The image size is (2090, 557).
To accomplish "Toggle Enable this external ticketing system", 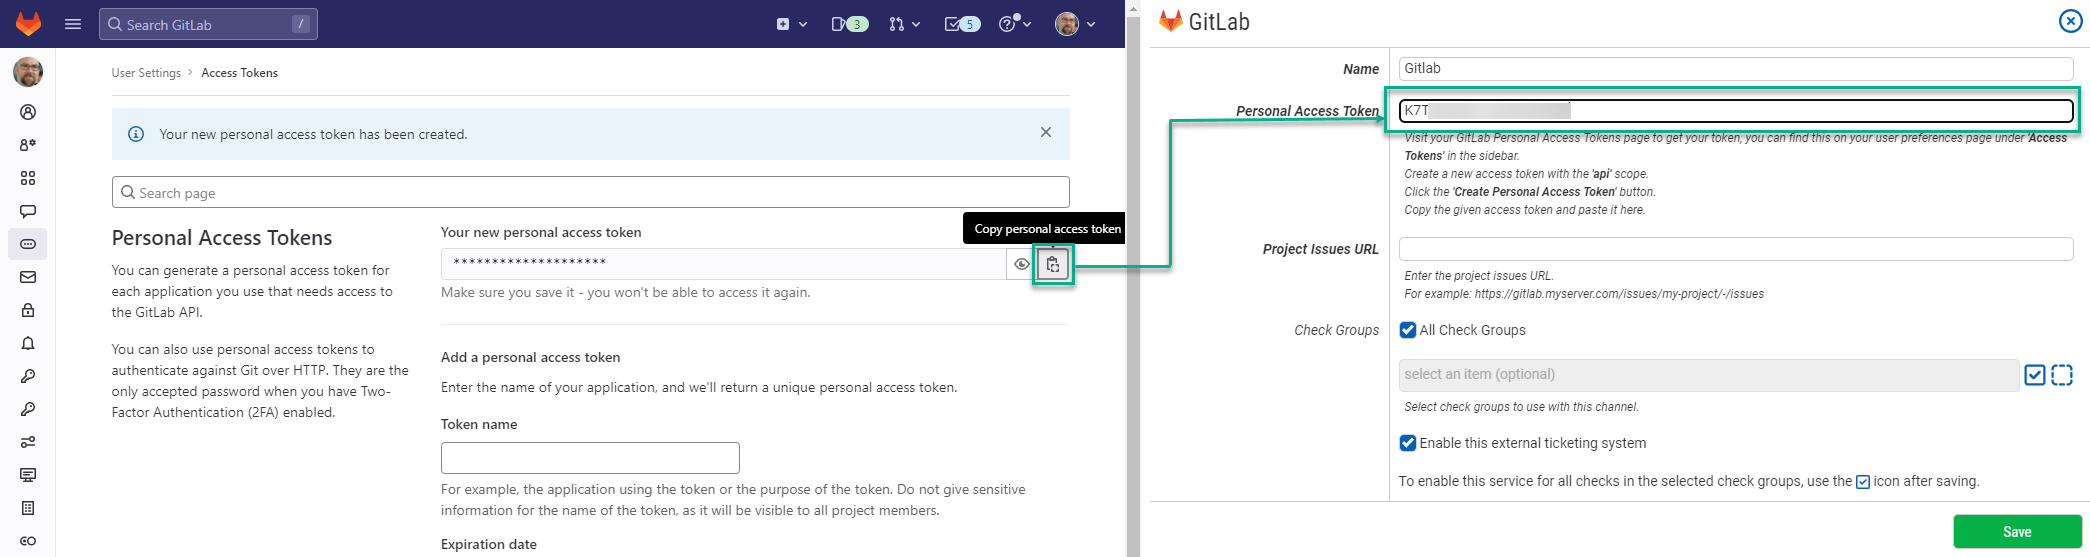I will click(1408, 443).
